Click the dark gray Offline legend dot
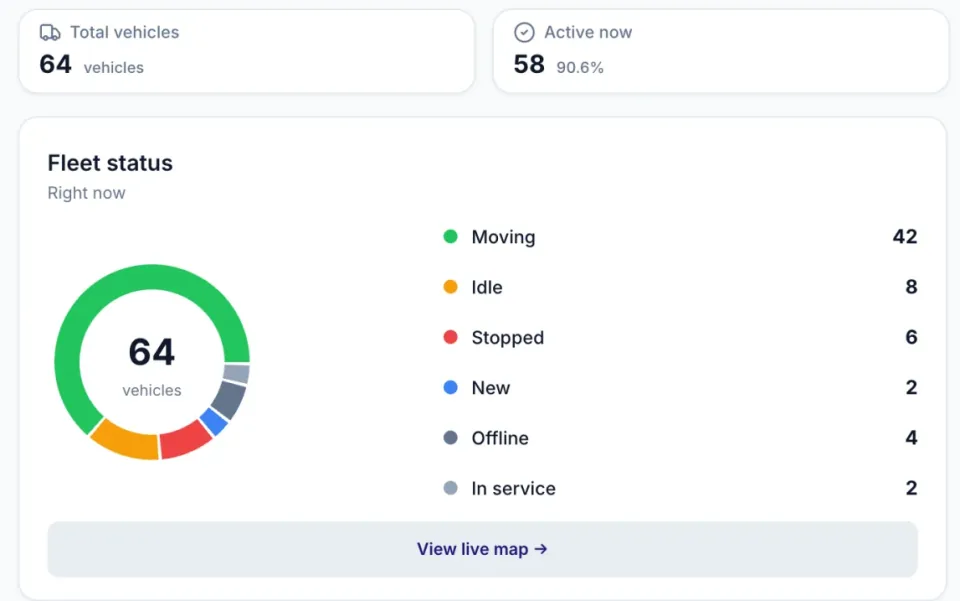 [x=451, y=438]
